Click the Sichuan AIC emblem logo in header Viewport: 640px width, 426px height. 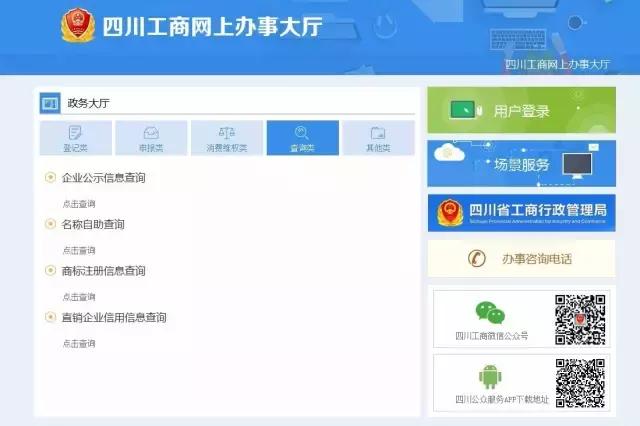[x=78, y=25]
